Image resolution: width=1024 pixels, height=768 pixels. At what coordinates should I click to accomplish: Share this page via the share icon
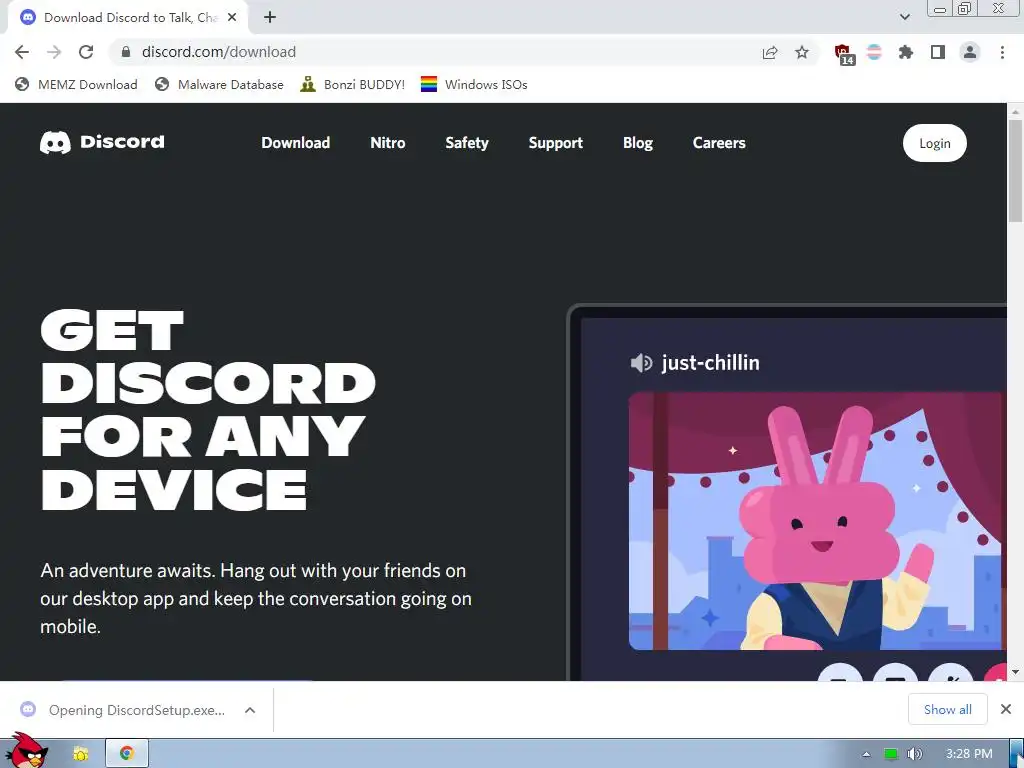tap(770, 52)
